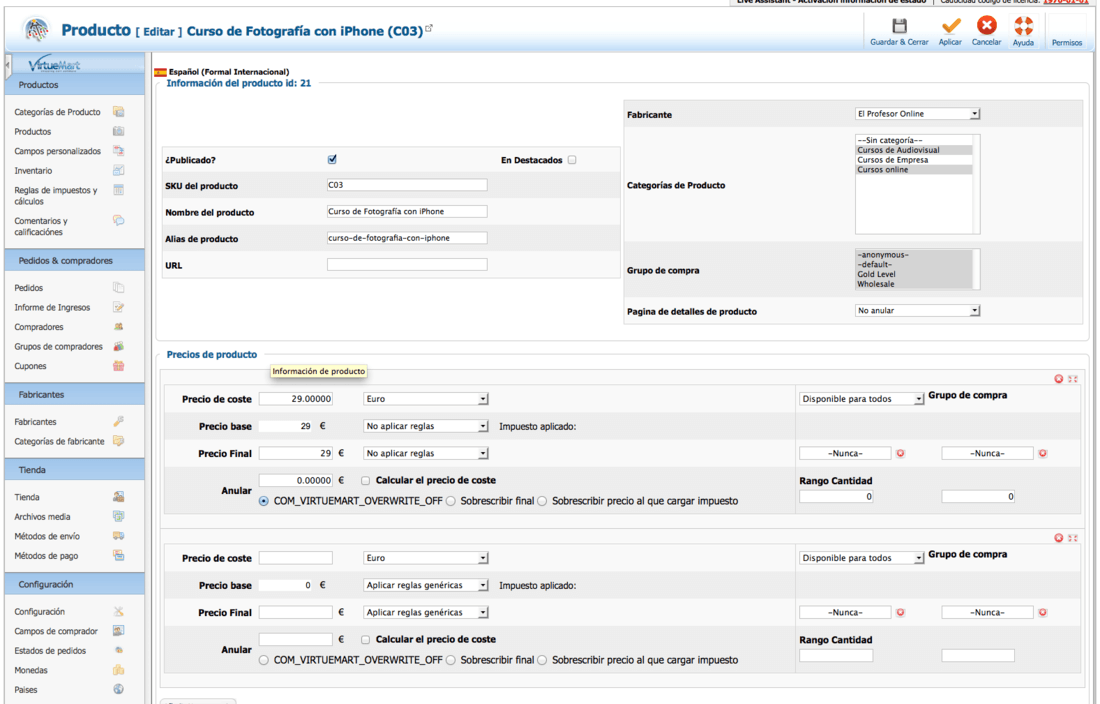1100x704 pixels.
Task: Open first Precio Final No aplicar reglas dropdown
Action: pyautogui.click(x=425, y=454)
